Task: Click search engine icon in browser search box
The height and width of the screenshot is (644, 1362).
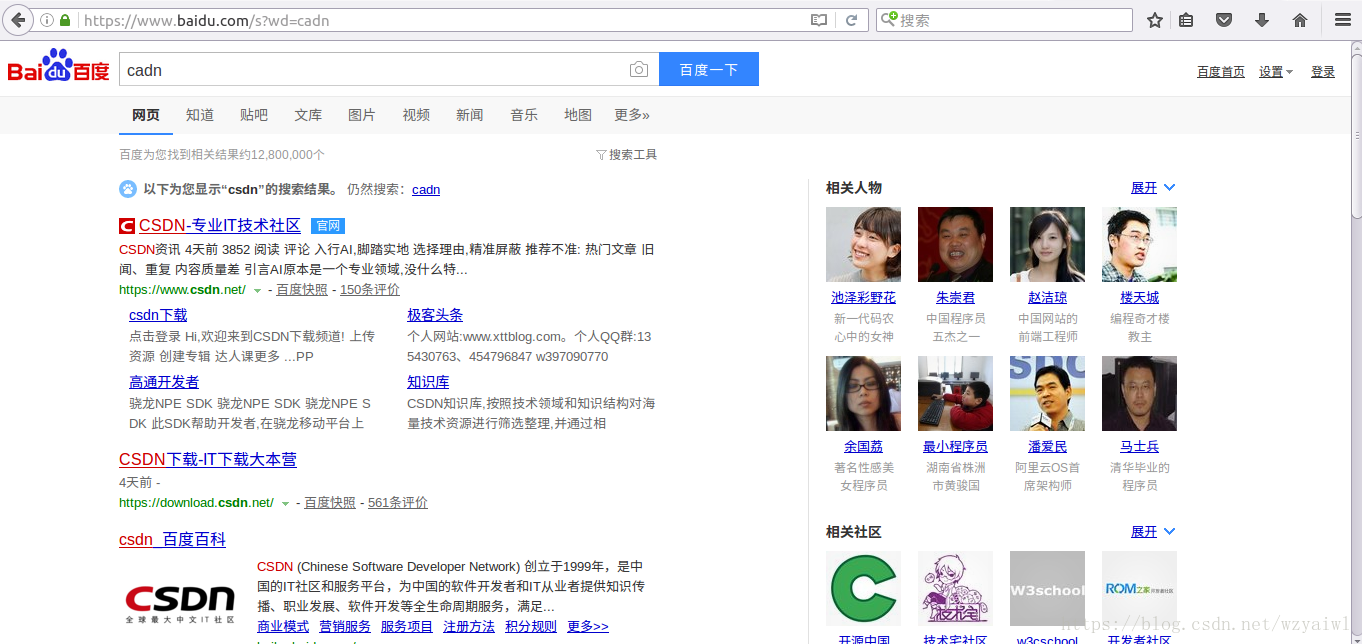Action: tap(888, 20)
